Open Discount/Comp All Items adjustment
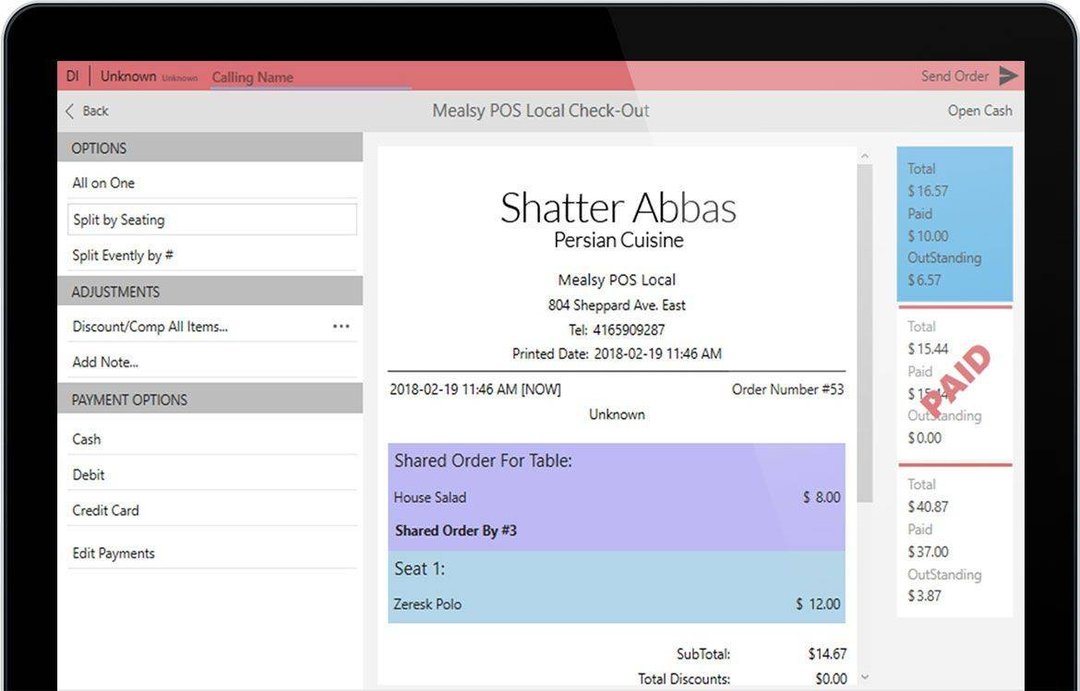The width and height of the screenshot is (1080, 691). pyautogui.click(x=150, y=327)
